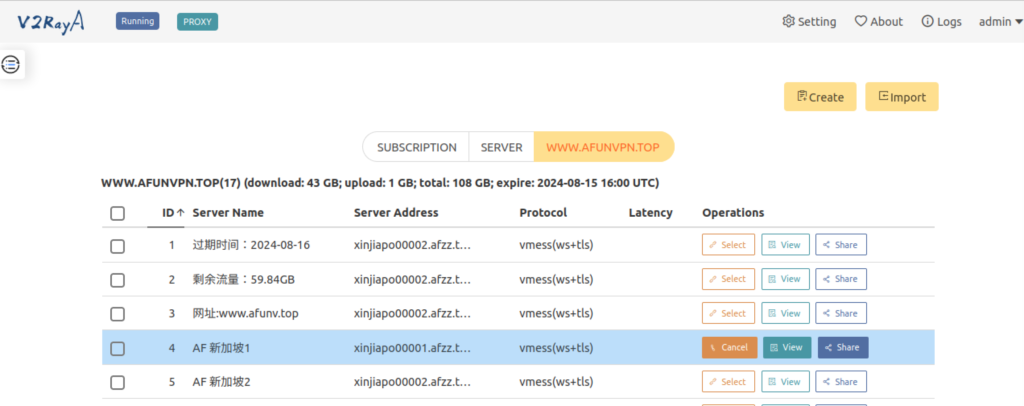Expand the admin account dropdown
The image size is (1024, 406).
click(x=1000, y=22)
